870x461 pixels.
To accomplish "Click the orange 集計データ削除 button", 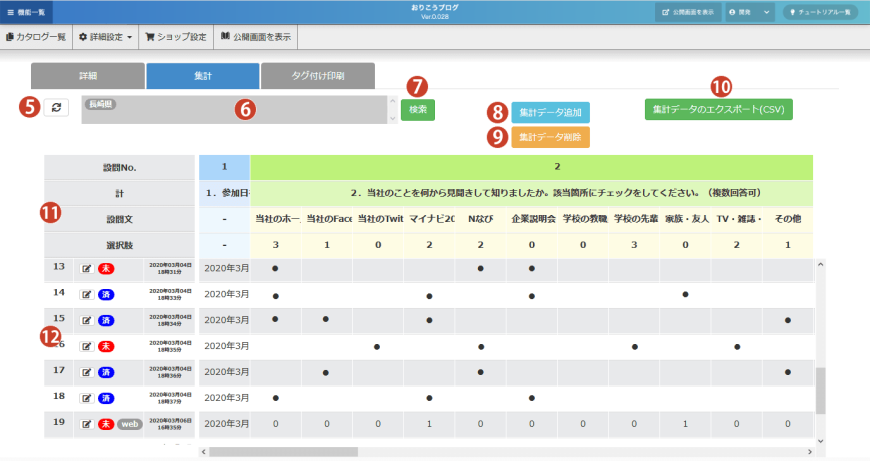I will pos(550,137).
